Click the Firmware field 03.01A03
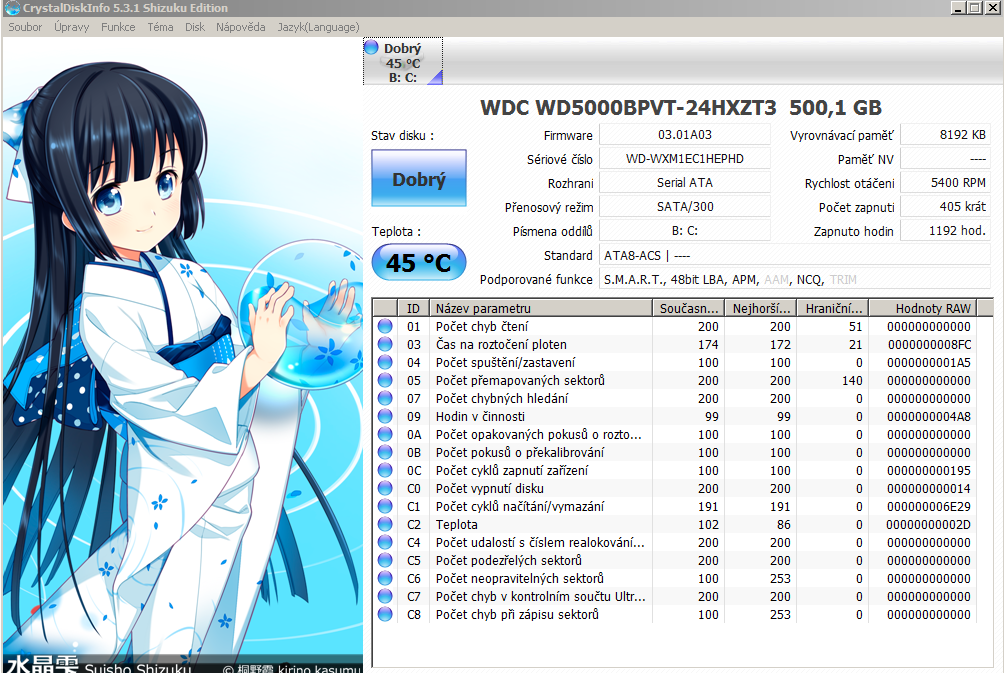Image resolution: width=1004 pixels, height=673 pixels. [x=684, y=135]
